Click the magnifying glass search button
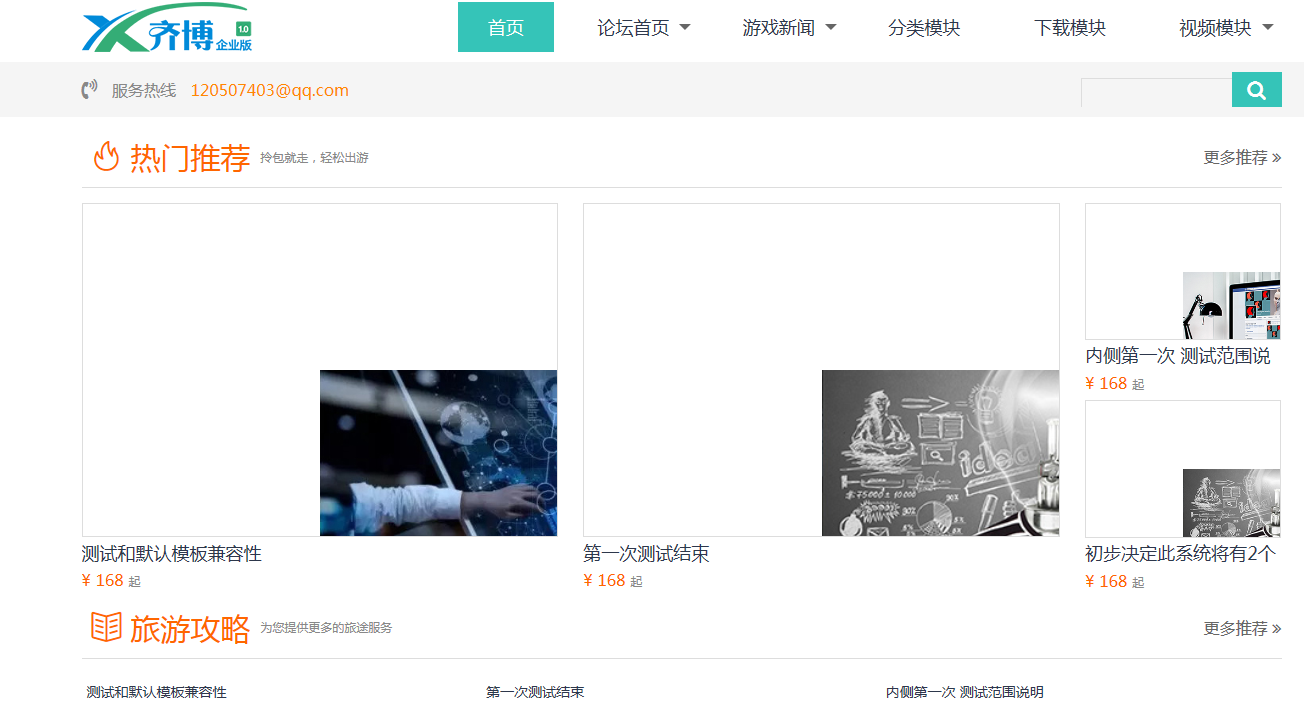The width and height of the screenshot is (1304, 721). [1256, 90]
